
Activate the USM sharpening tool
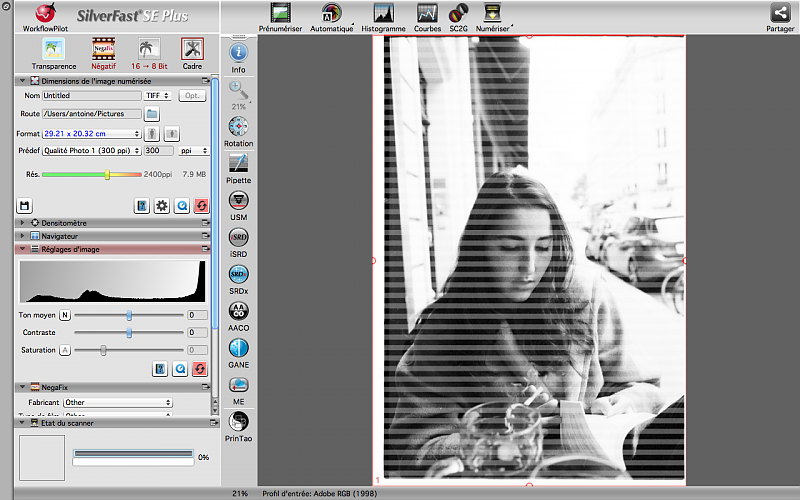(238, 202)
